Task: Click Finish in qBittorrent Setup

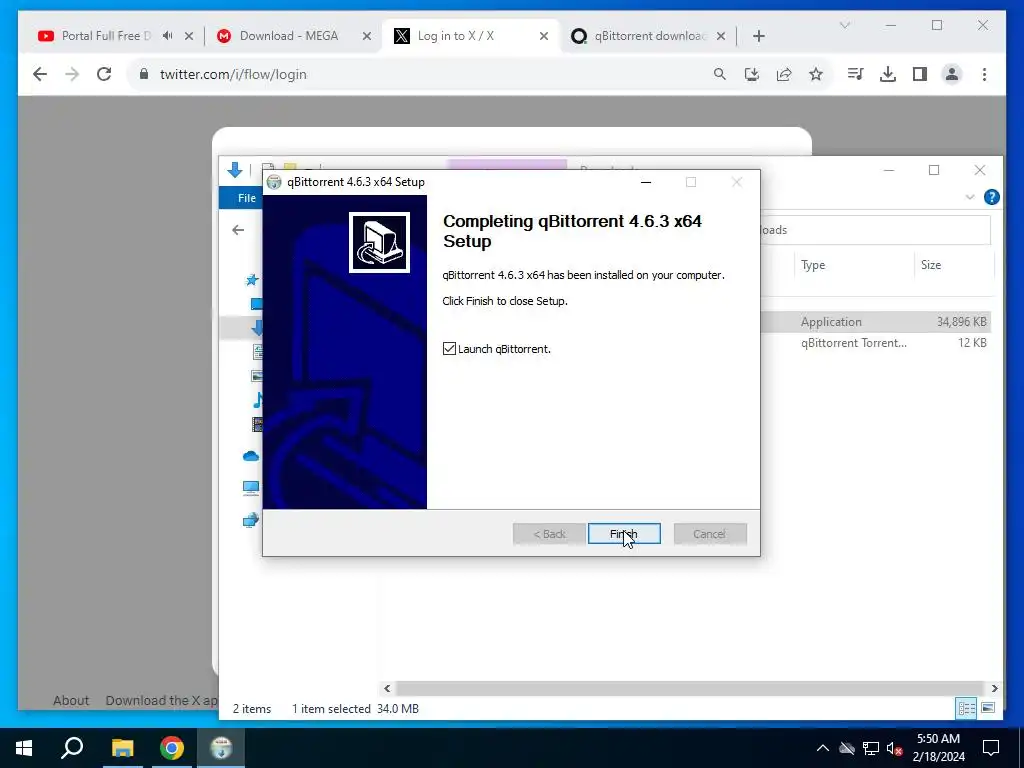Action: click(x=624, y=534)
